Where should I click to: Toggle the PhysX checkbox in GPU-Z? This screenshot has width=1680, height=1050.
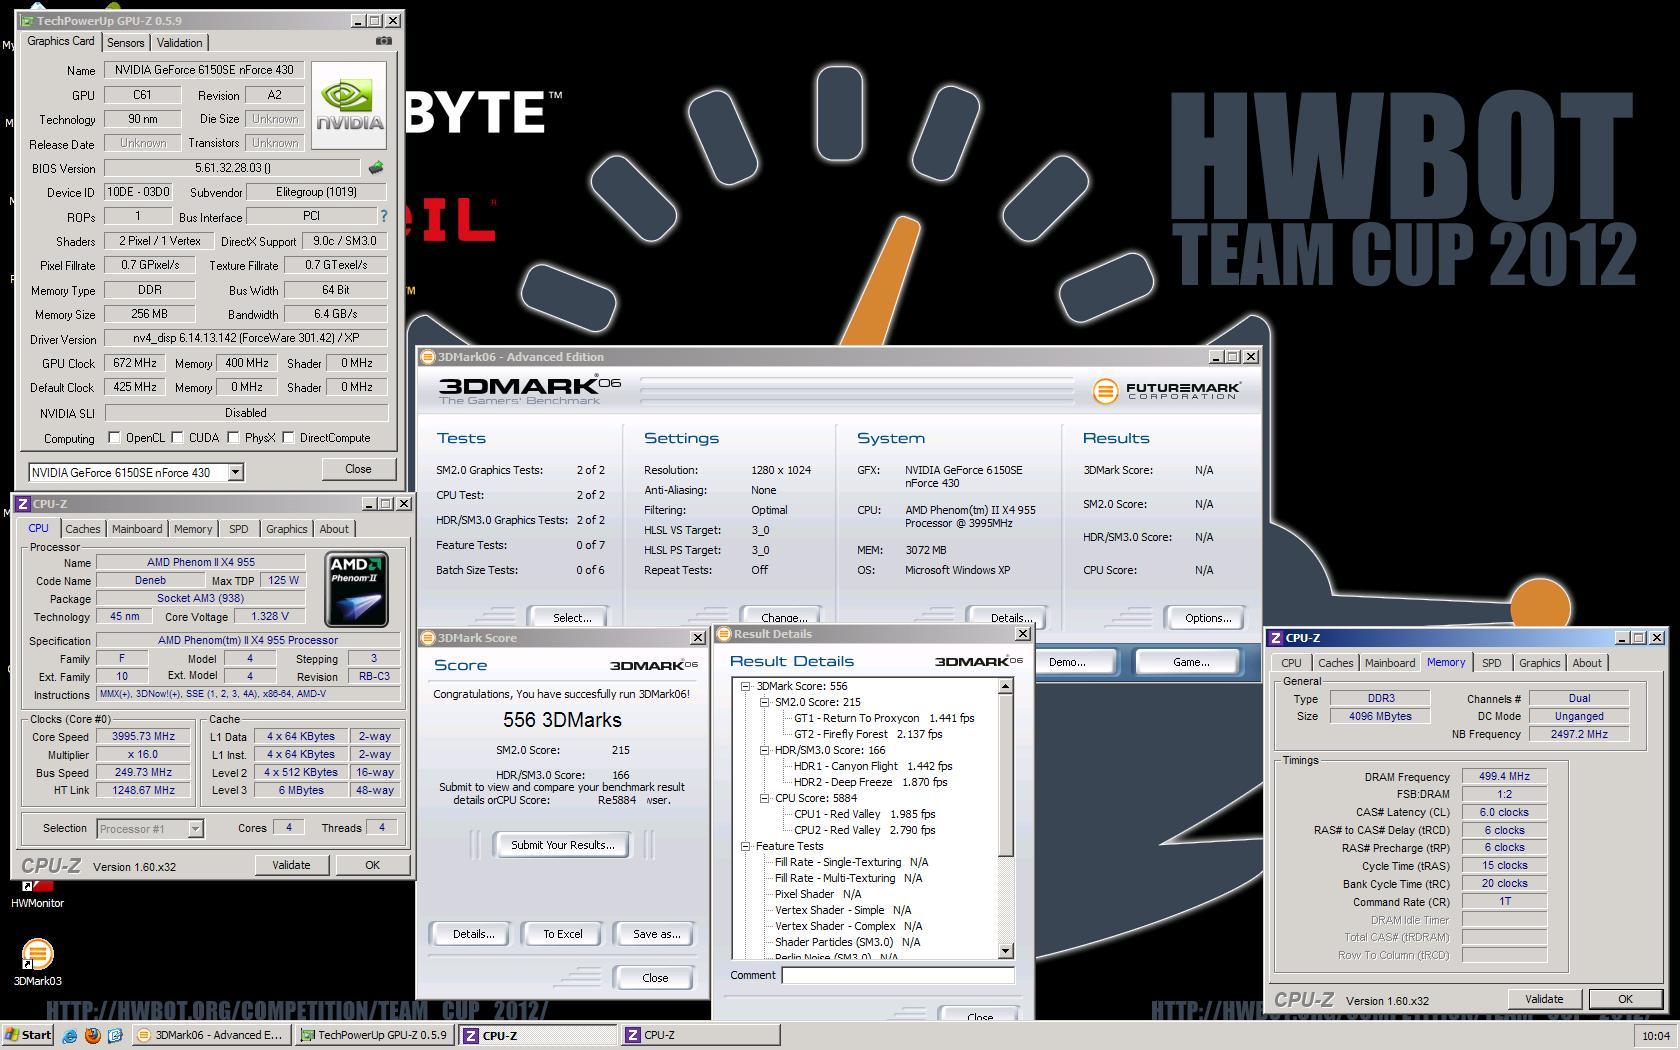(x=233, y=438)
